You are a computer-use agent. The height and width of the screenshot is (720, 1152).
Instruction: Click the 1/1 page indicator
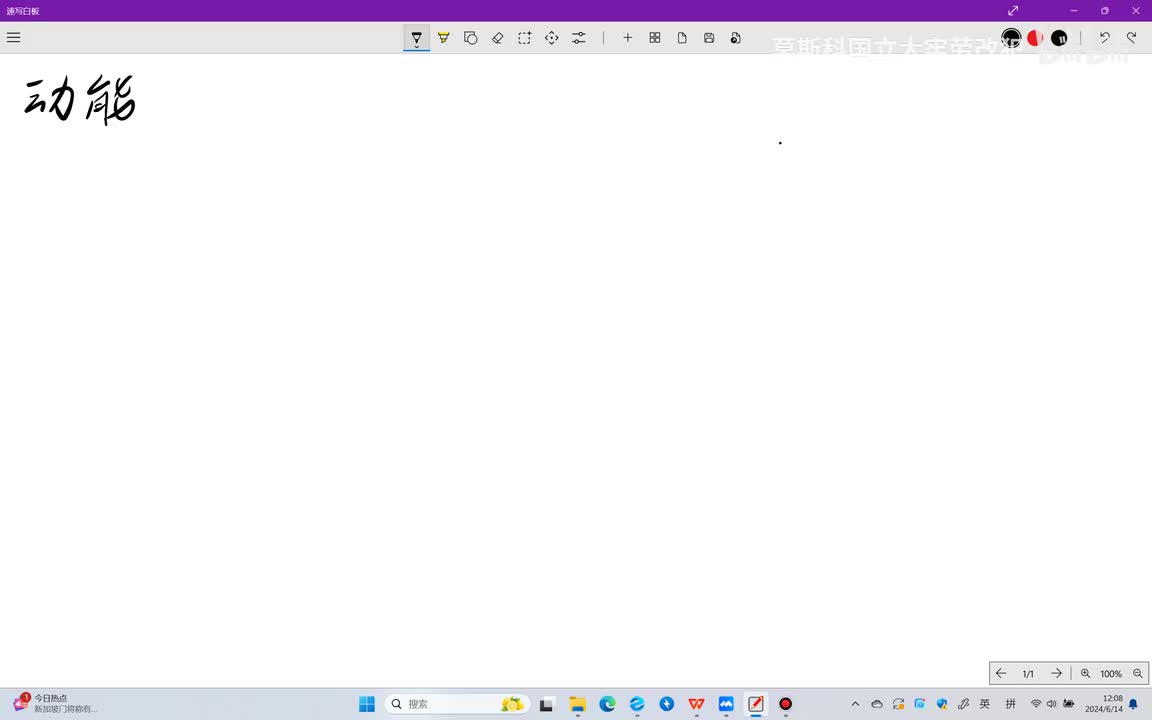point(1028,674)
